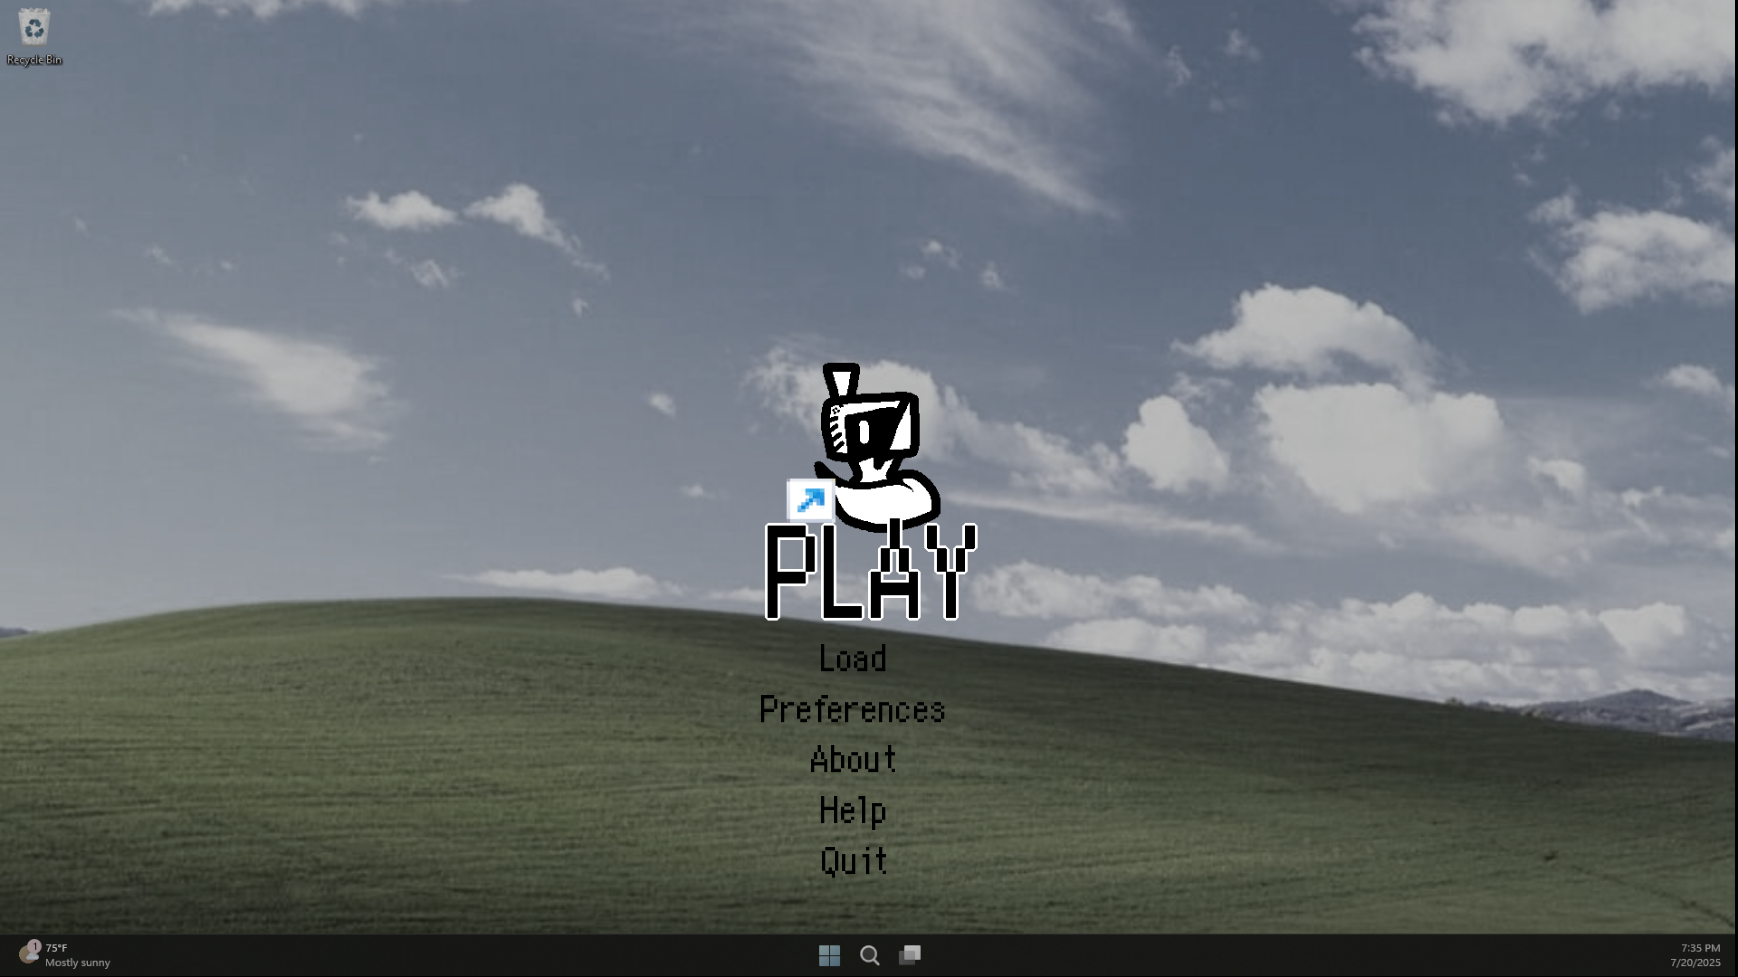Open the weather widget showing 75°F

(x=65, y=955)
